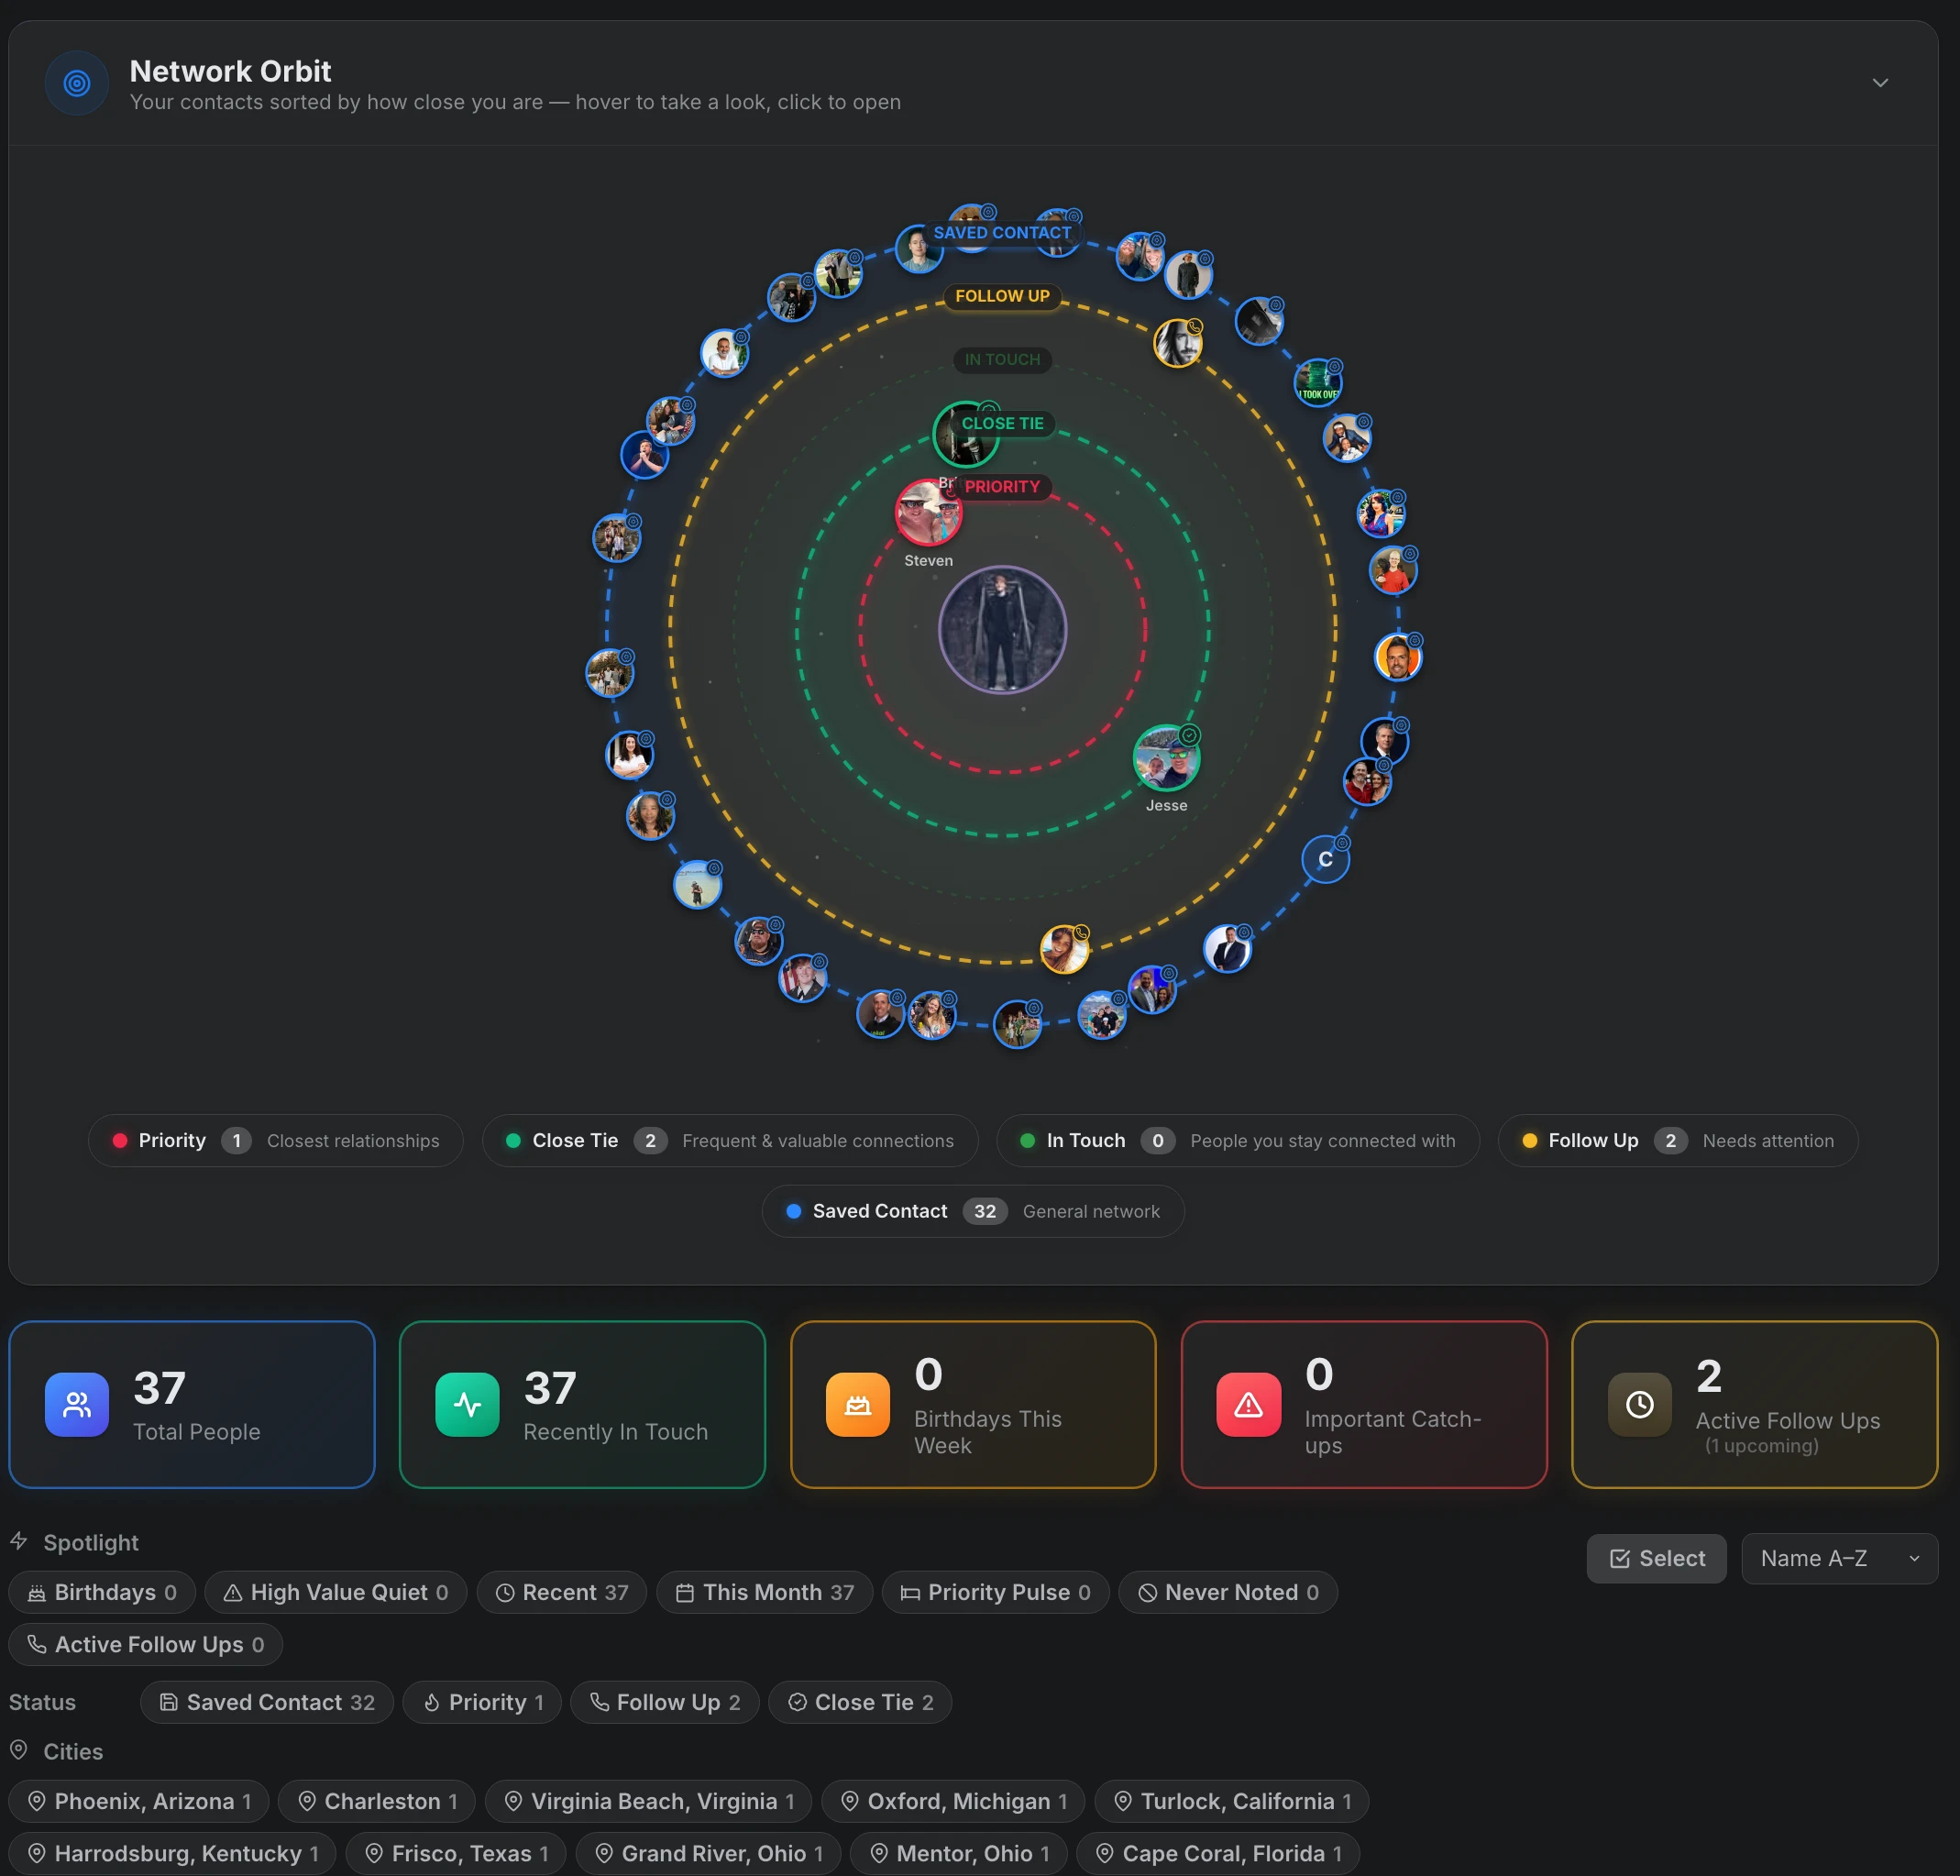Click the center profile avatar
Image resolution: width=1960 pixels, height=1876 pixels.
[x=1002, y=630]
